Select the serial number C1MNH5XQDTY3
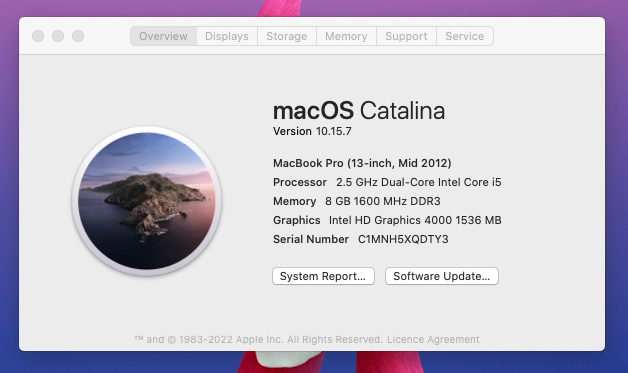This screenshot has width=628, height=373. click(x=403, y=239)
